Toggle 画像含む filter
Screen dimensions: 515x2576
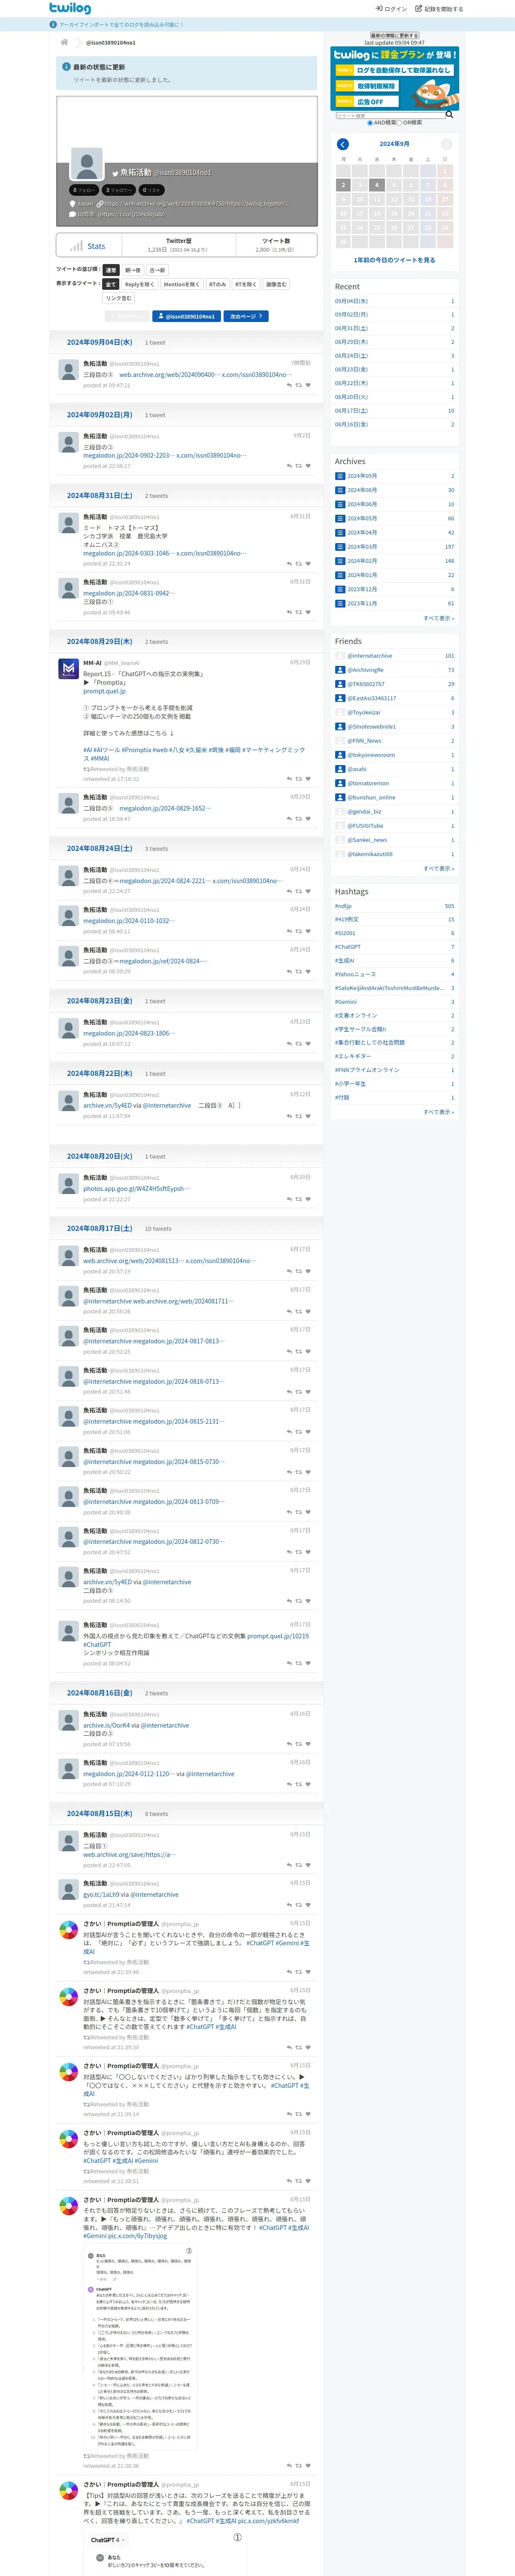click(276, 284)
